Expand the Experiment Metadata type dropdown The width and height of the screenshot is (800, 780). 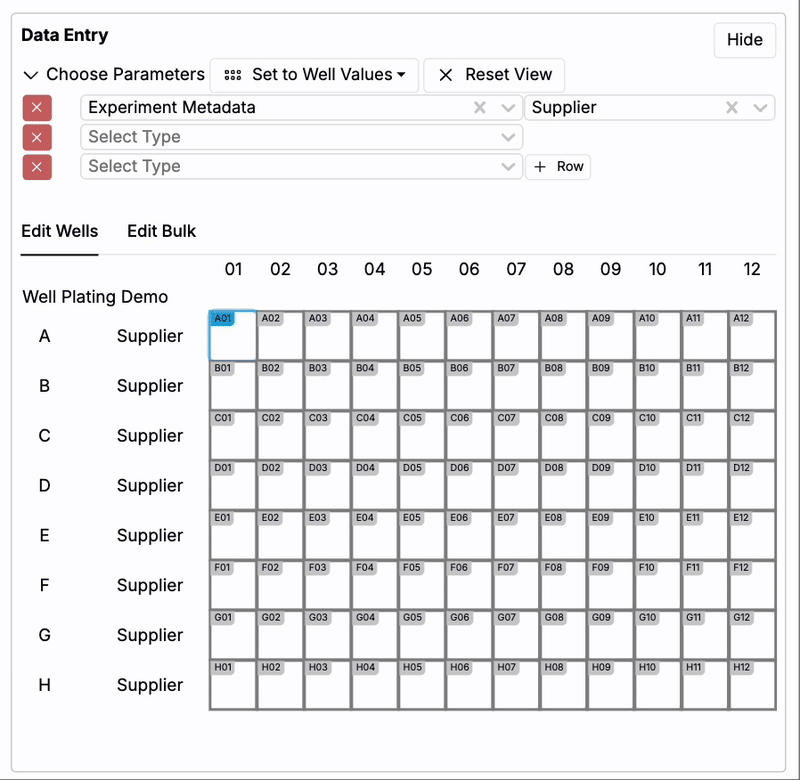click(x=508, y=108)
